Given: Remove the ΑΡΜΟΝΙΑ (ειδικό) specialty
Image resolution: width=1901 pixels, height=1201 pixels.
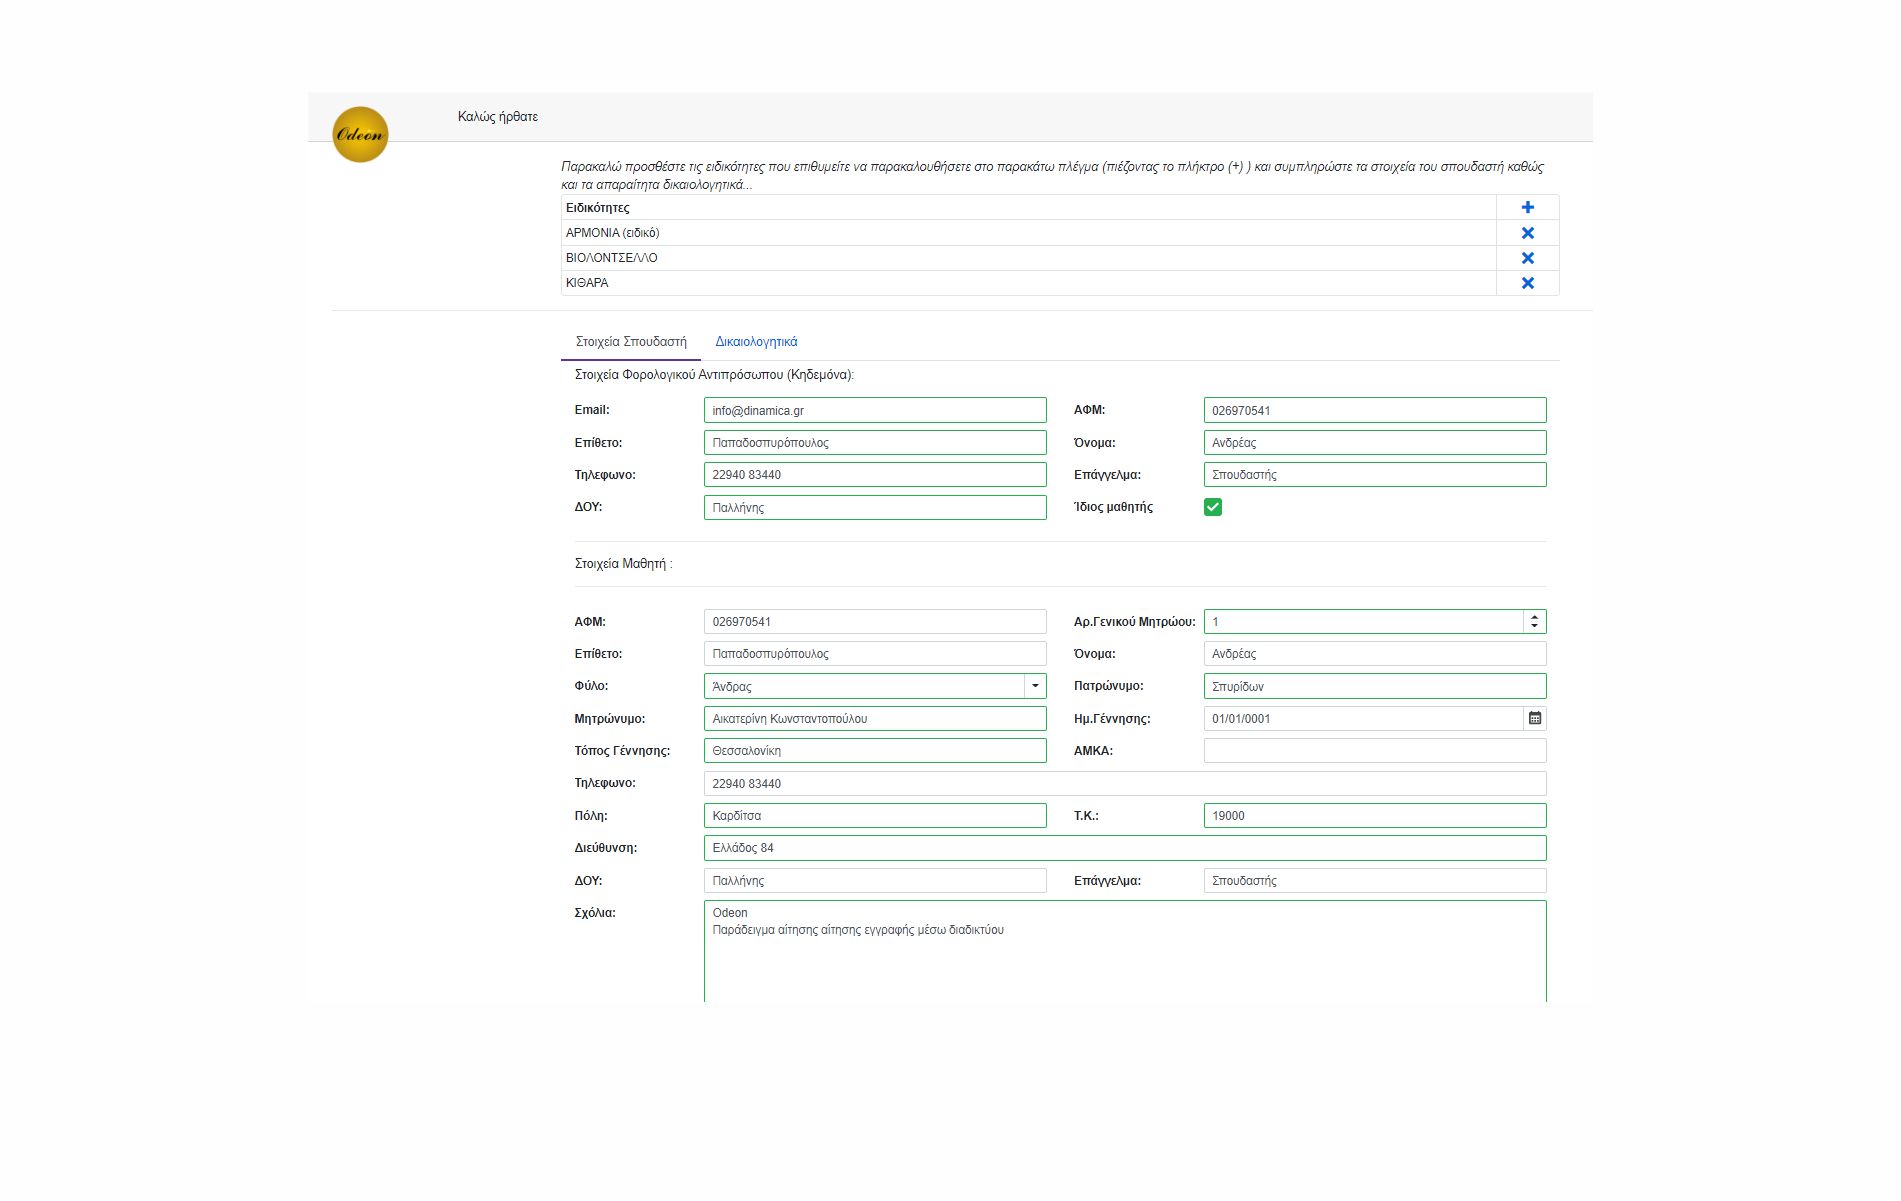Looking at the screenshot, I should [1527, 233].
